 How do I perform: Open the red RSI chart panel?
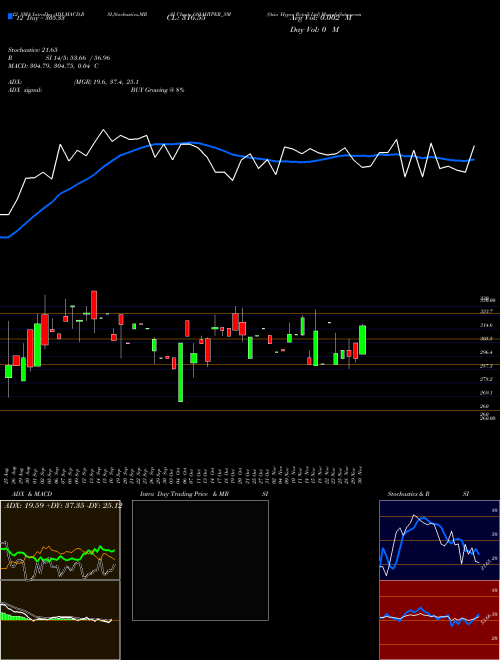439,620
